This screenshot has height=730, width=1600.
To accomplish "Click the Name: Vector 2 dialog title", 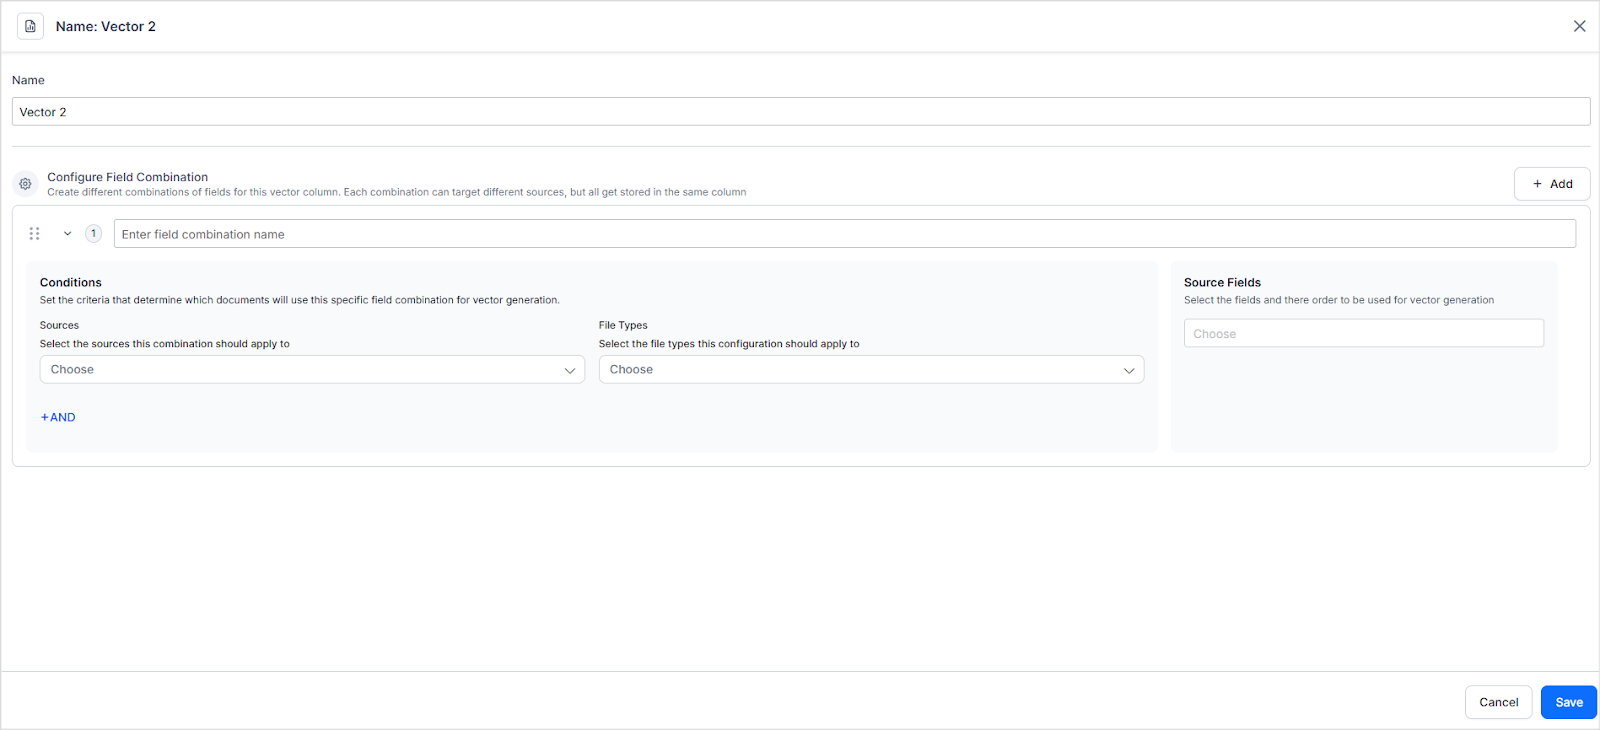I will tap(106, 27).
